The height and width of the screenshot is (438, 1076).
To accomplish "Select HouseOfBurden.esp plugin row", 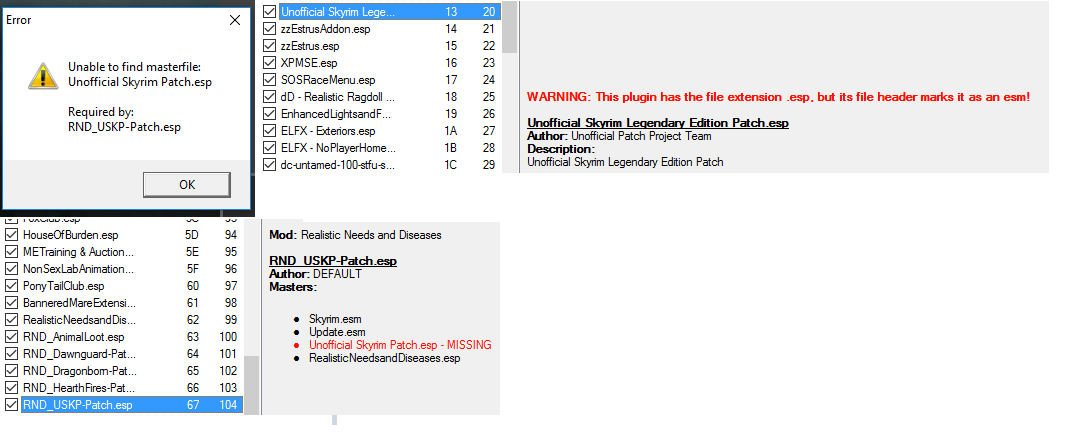I will click(x=130, y=235).
